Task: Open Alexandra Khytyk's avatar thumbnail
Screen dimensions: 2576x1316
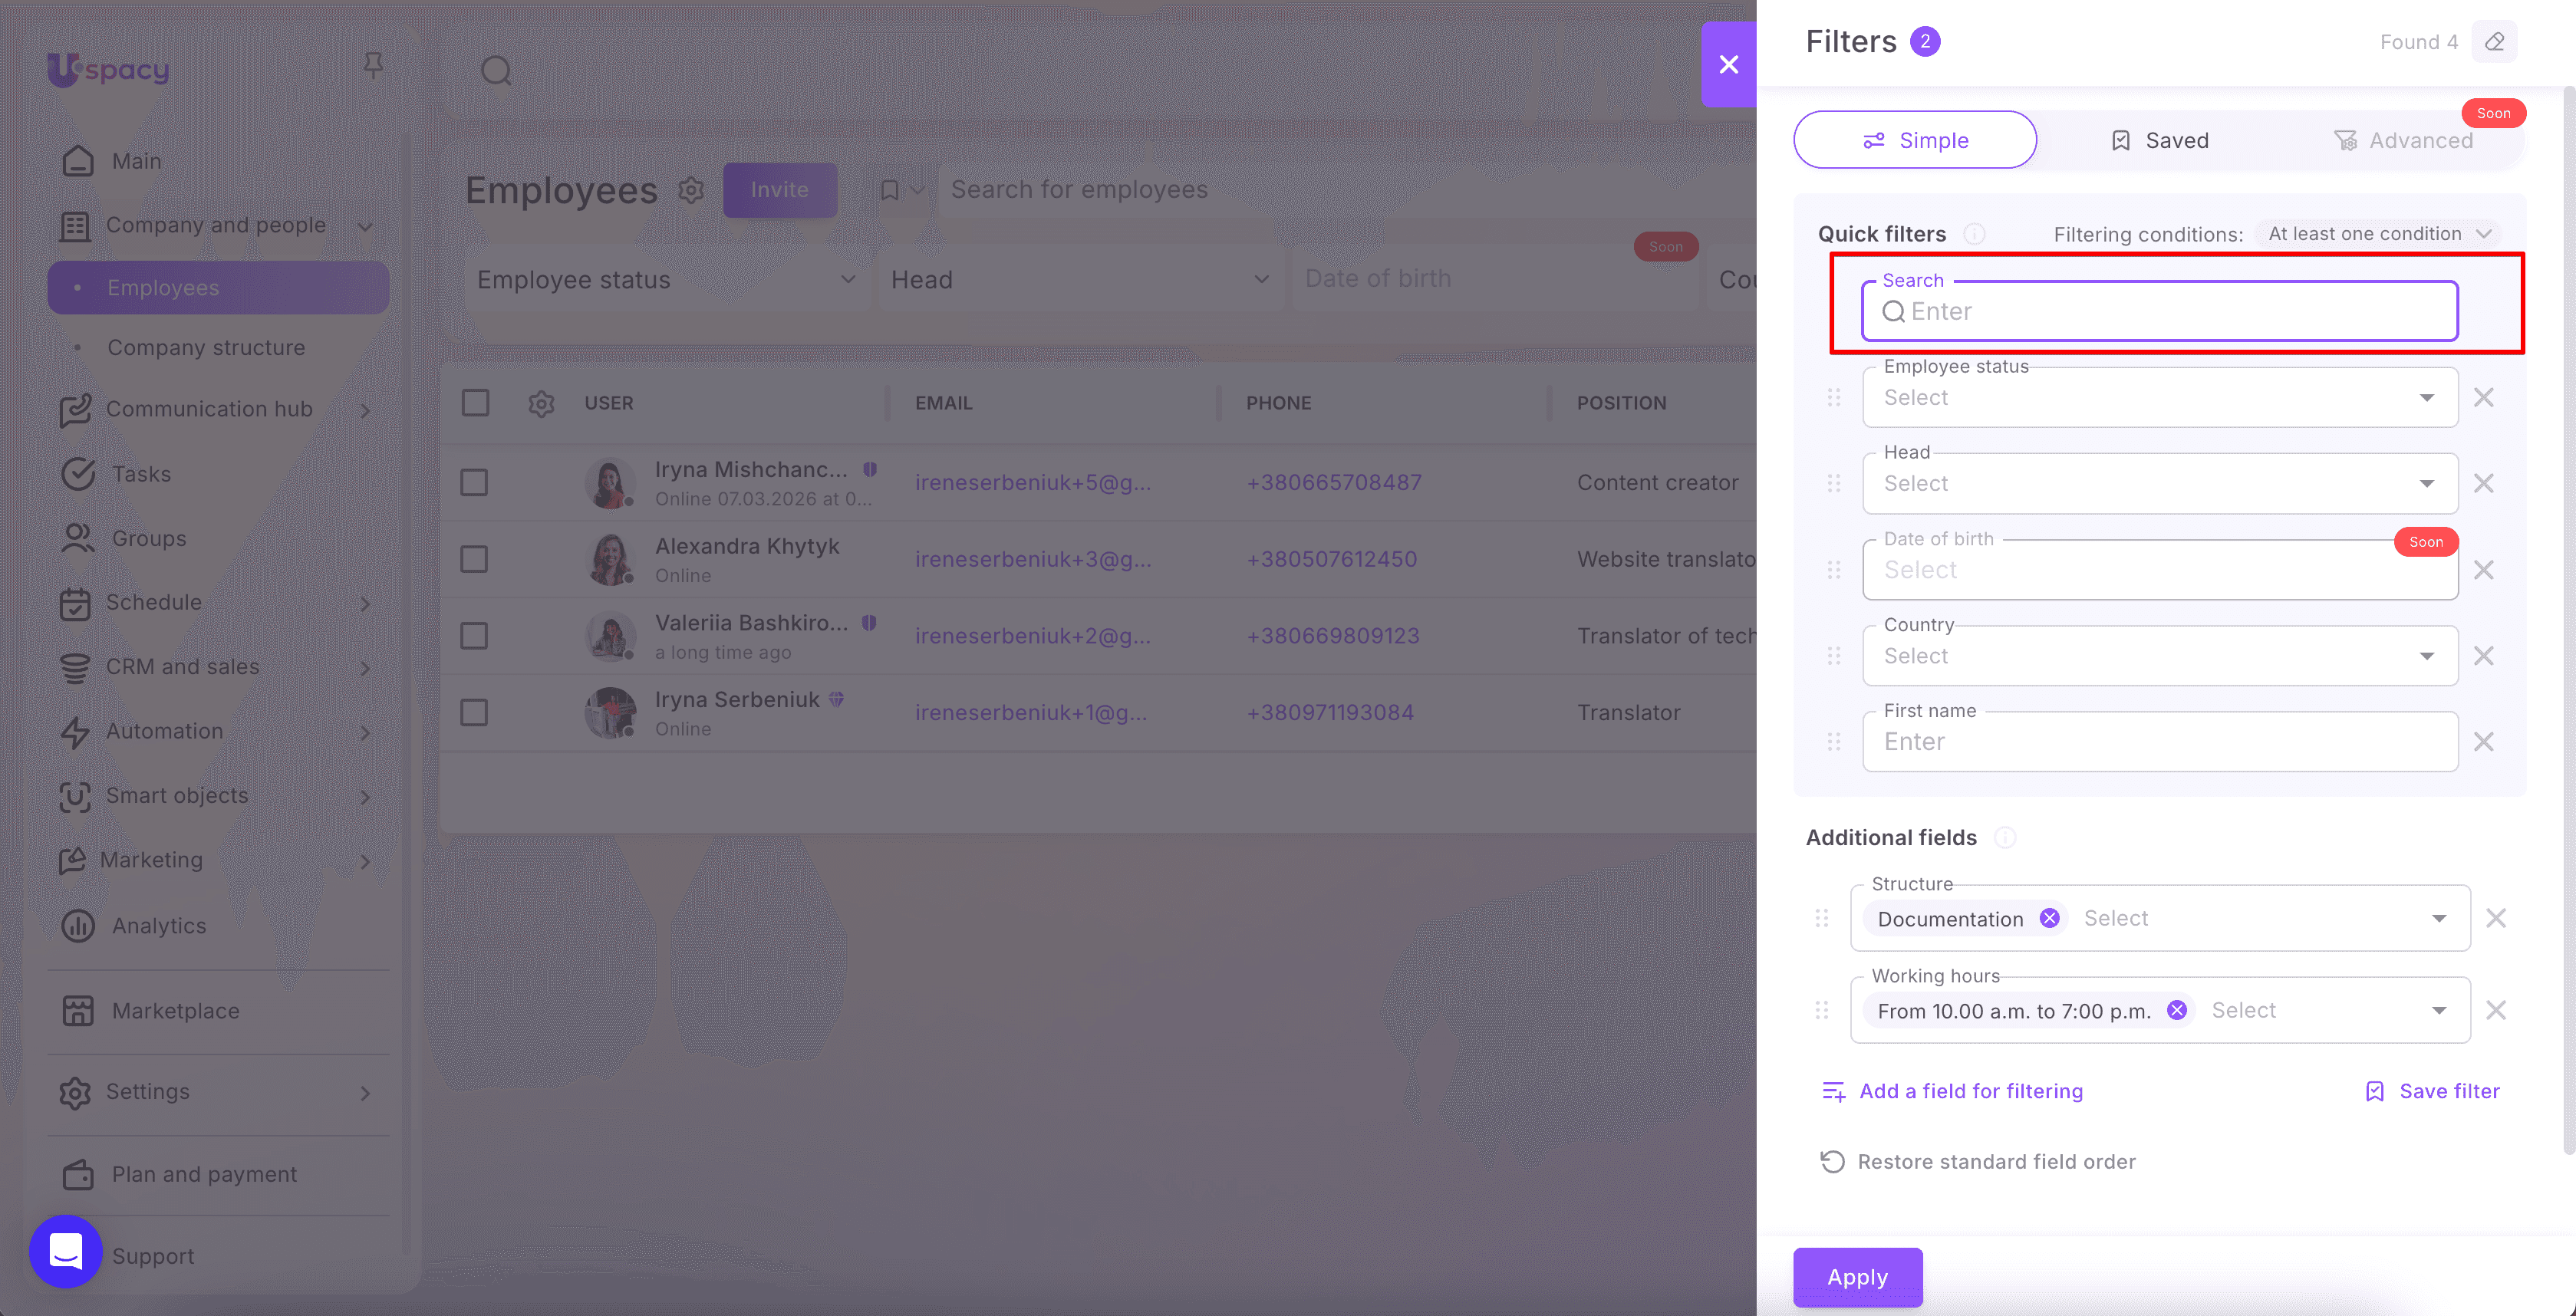Action: pyautogui.click(x=610, y=559)
